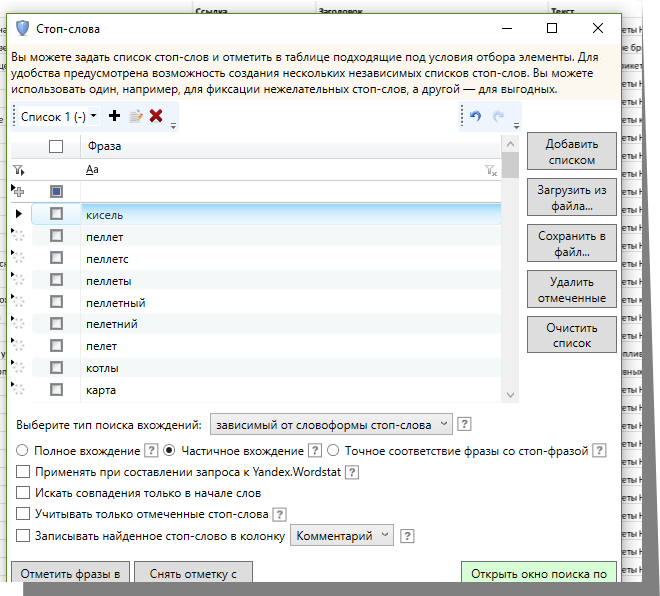This screenshot has width=660, height=596.
Task: Check the box for пеллет
Action: [56, 236]
